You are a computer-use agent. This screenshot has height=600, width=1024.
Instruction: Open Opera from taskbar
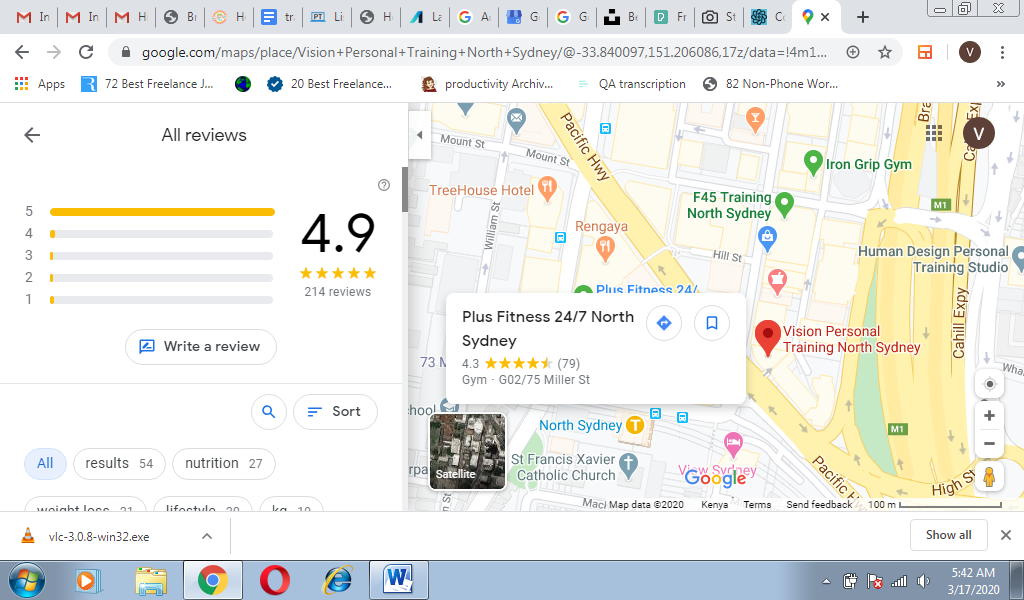[275, 580]
